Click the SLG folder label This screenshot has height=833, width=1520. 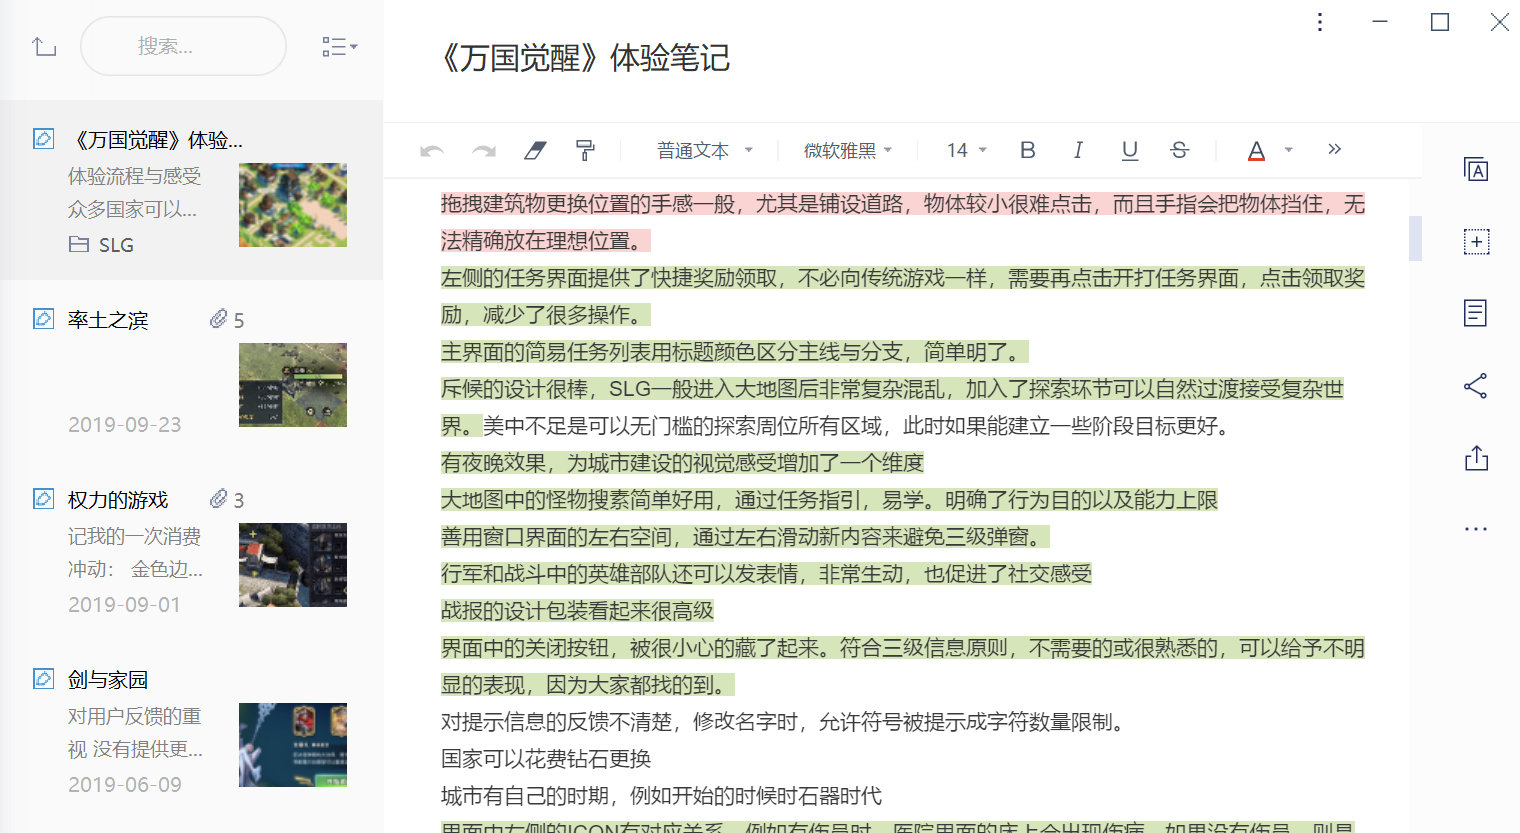[116, 245]
